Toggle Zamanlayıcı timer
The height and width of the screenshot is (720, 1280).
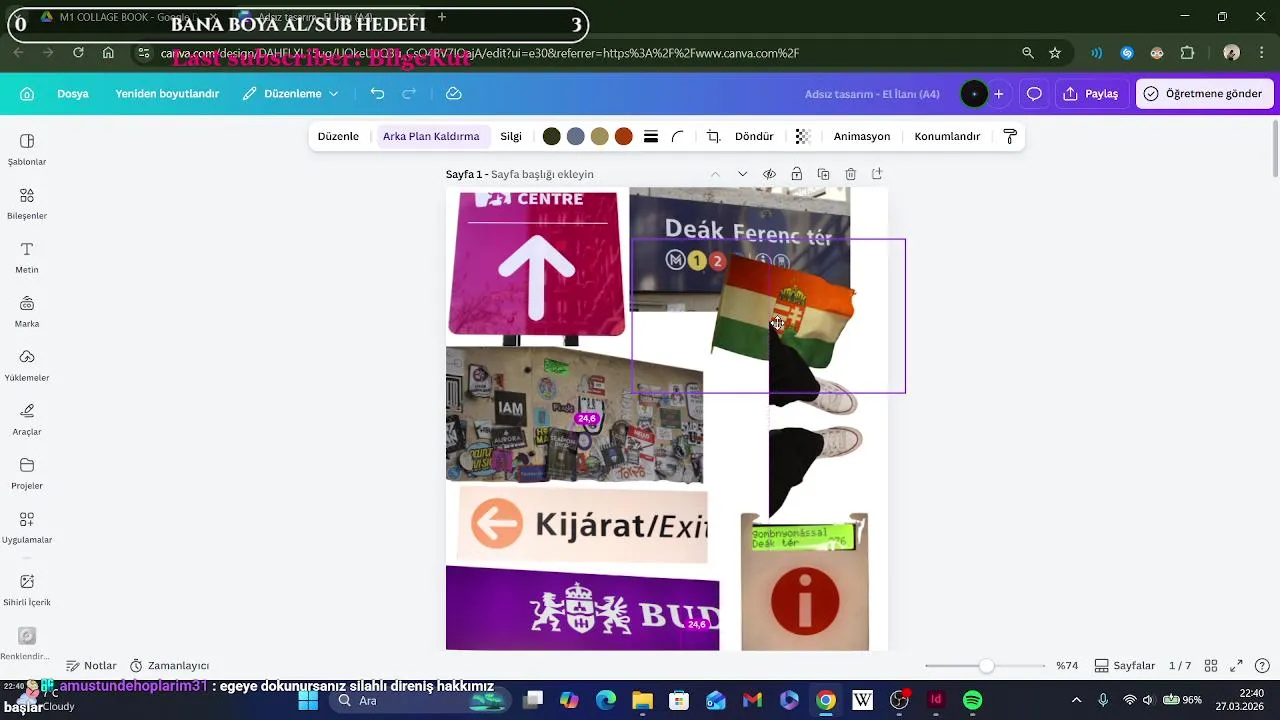[169, 665]
